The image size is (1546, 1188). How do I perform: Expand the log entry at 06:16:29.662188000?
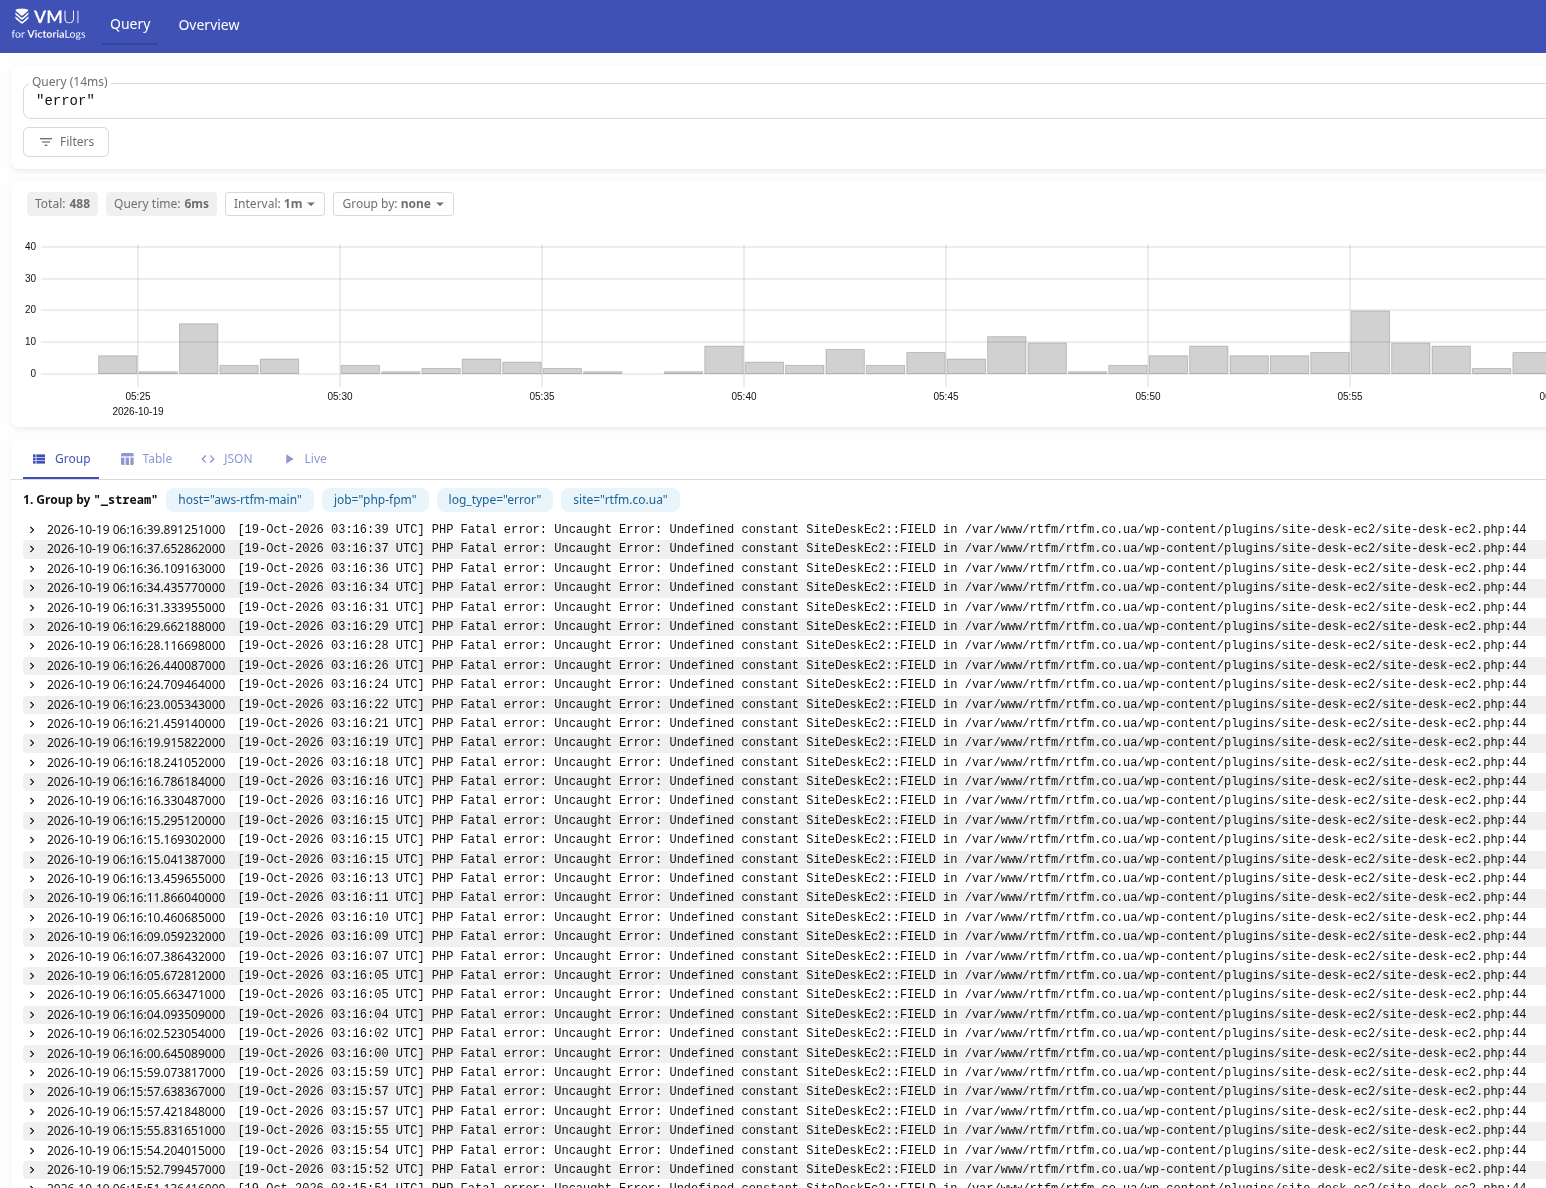pyautogui.click(x=32, y=627)
